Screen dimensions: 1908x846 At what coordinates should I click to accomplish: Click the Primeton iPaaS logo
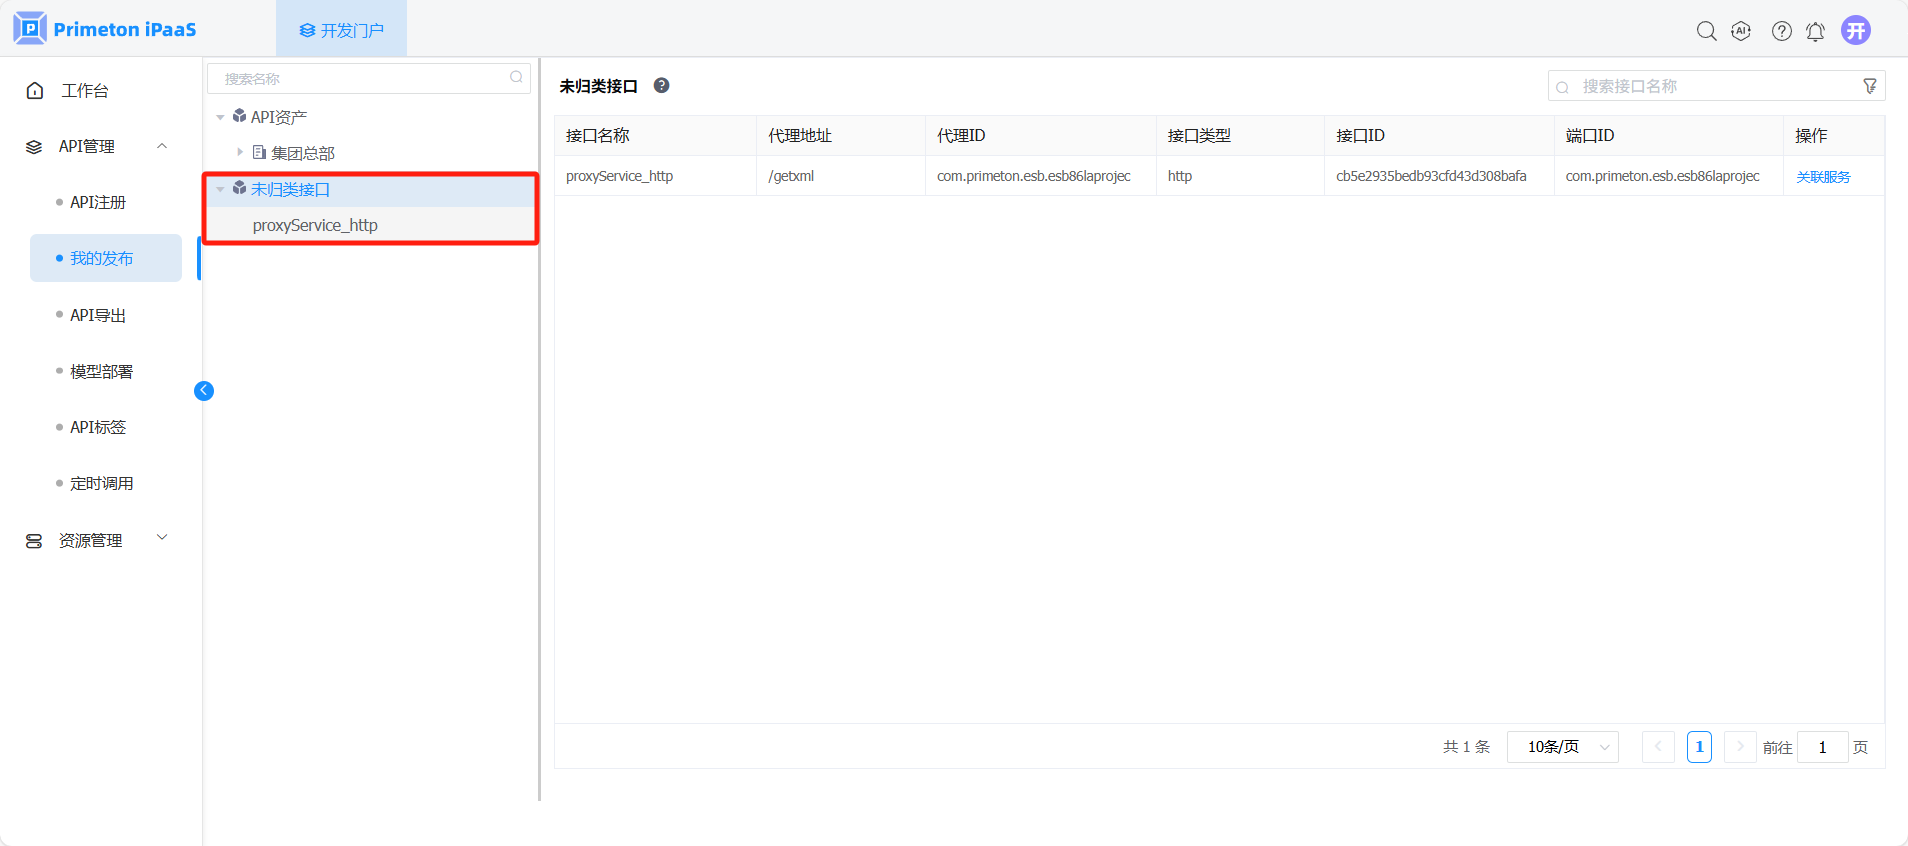[105, 29]
